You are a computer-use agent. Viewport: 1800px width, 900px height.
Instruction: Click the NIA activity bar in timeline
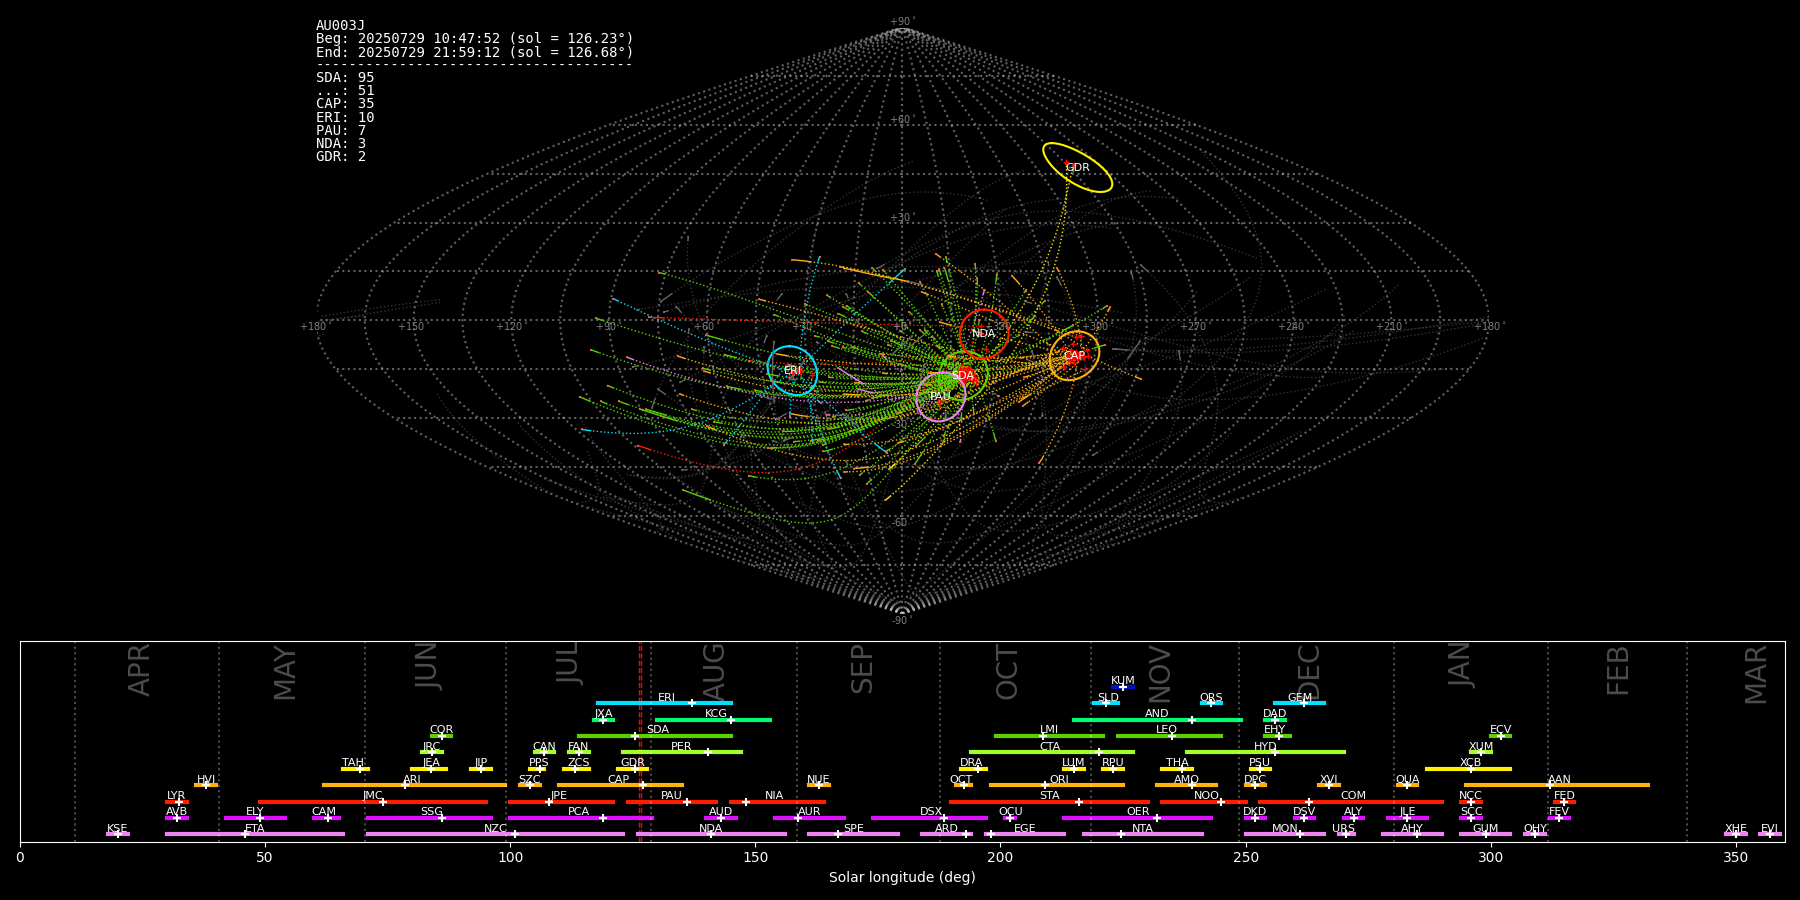point(777,802)
